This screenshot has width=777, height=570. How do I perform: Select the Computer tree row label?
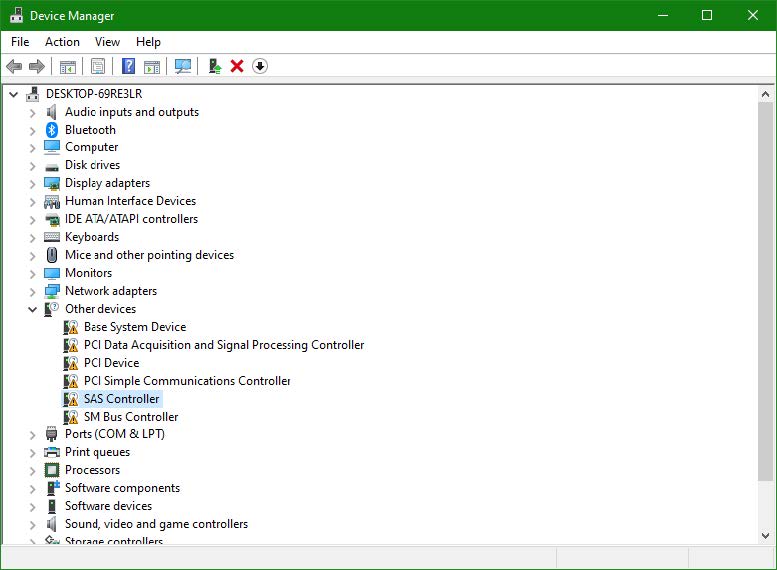coord(92,147)
